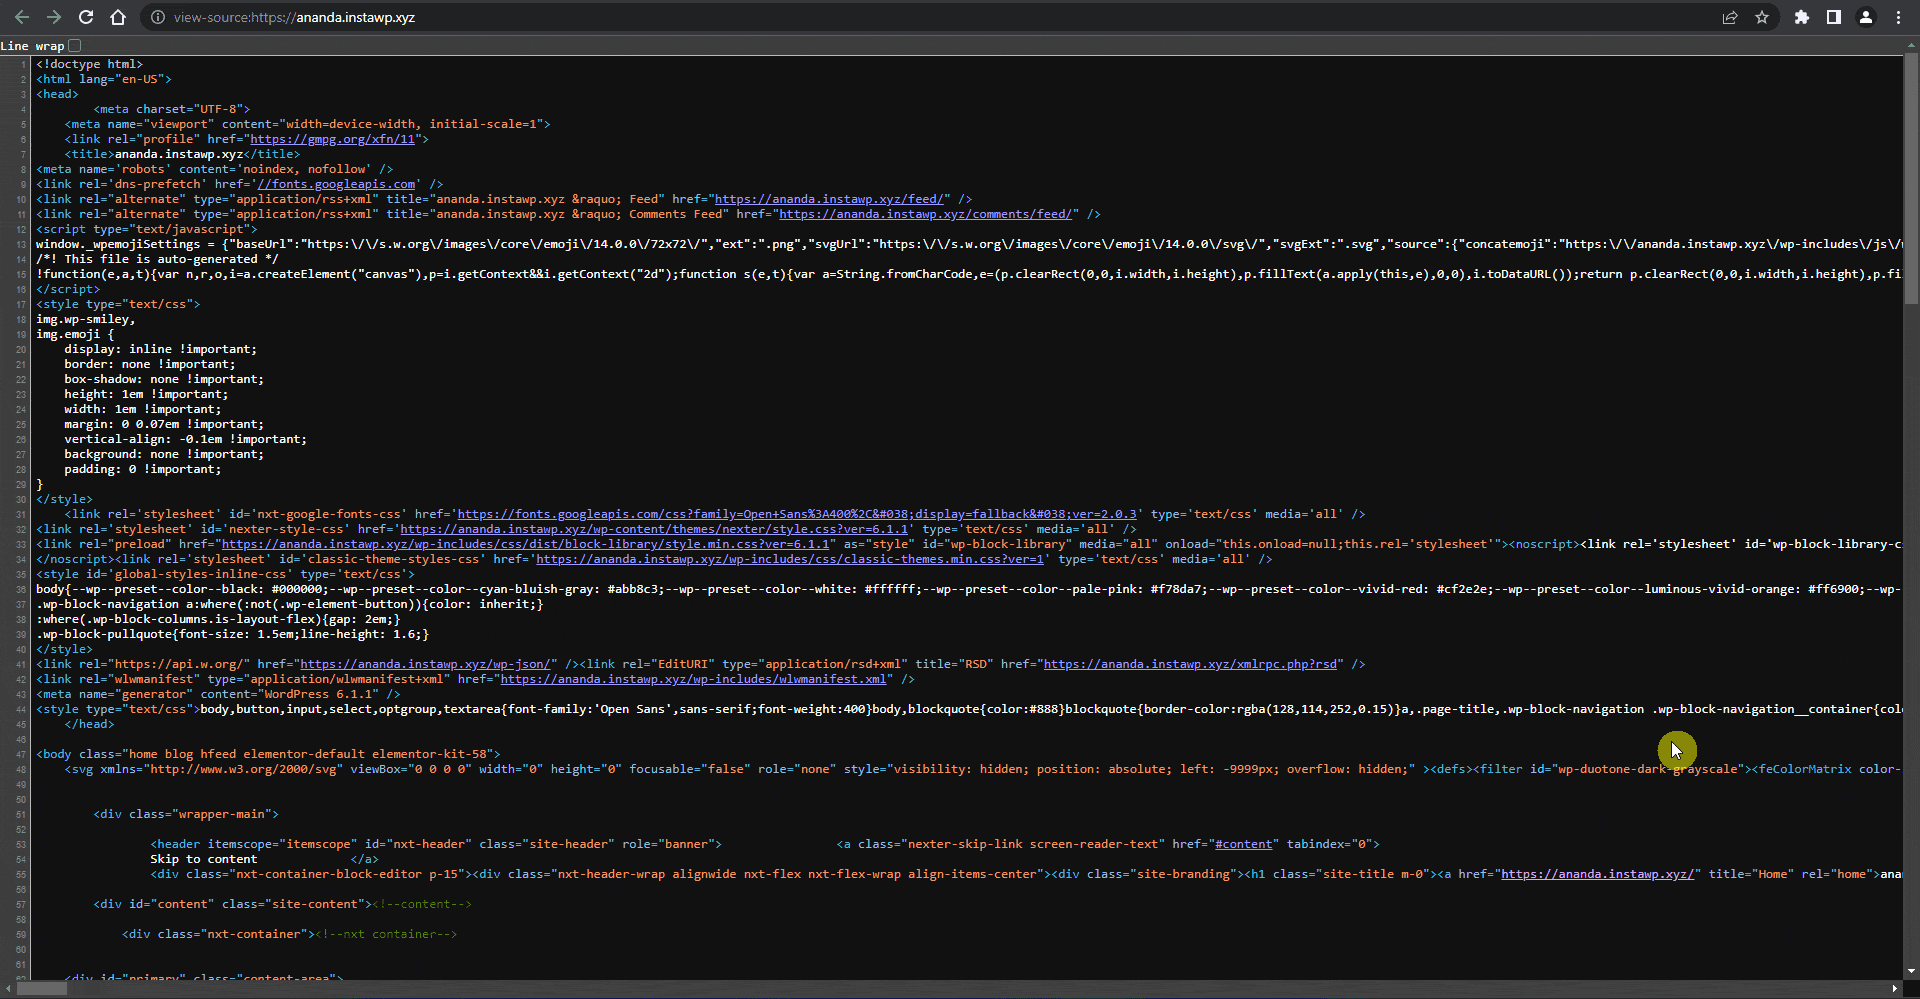1920x999 pixels.
Task: Show the browser side panel
Action: (x=1834, y=17)
